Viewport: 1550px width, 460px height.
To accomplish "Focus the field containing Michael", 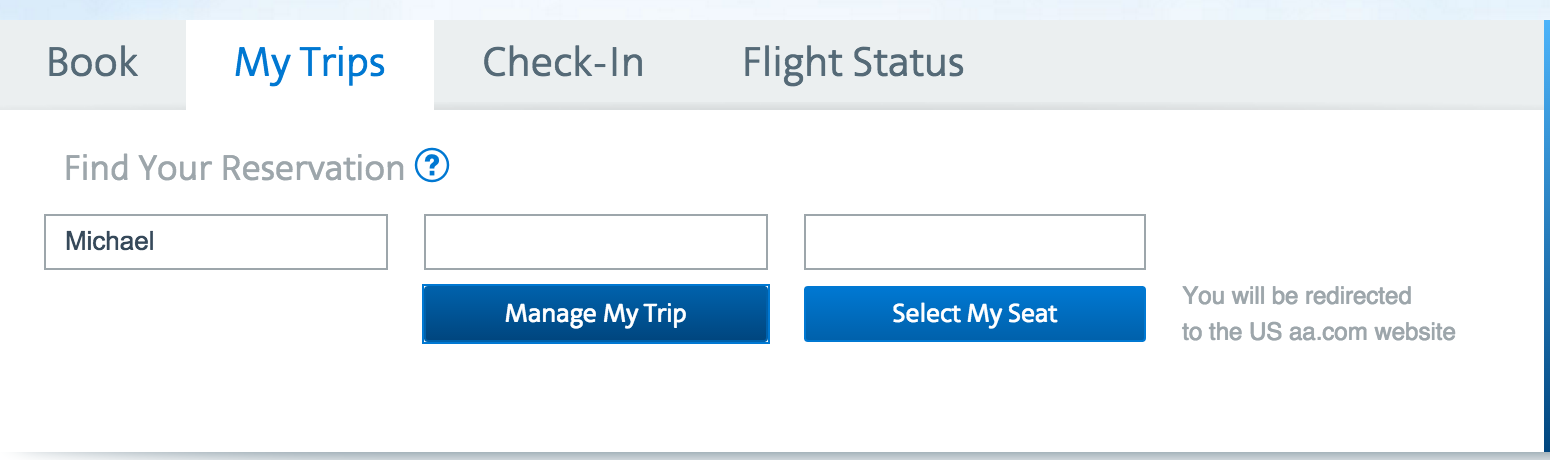I will 215,242.
